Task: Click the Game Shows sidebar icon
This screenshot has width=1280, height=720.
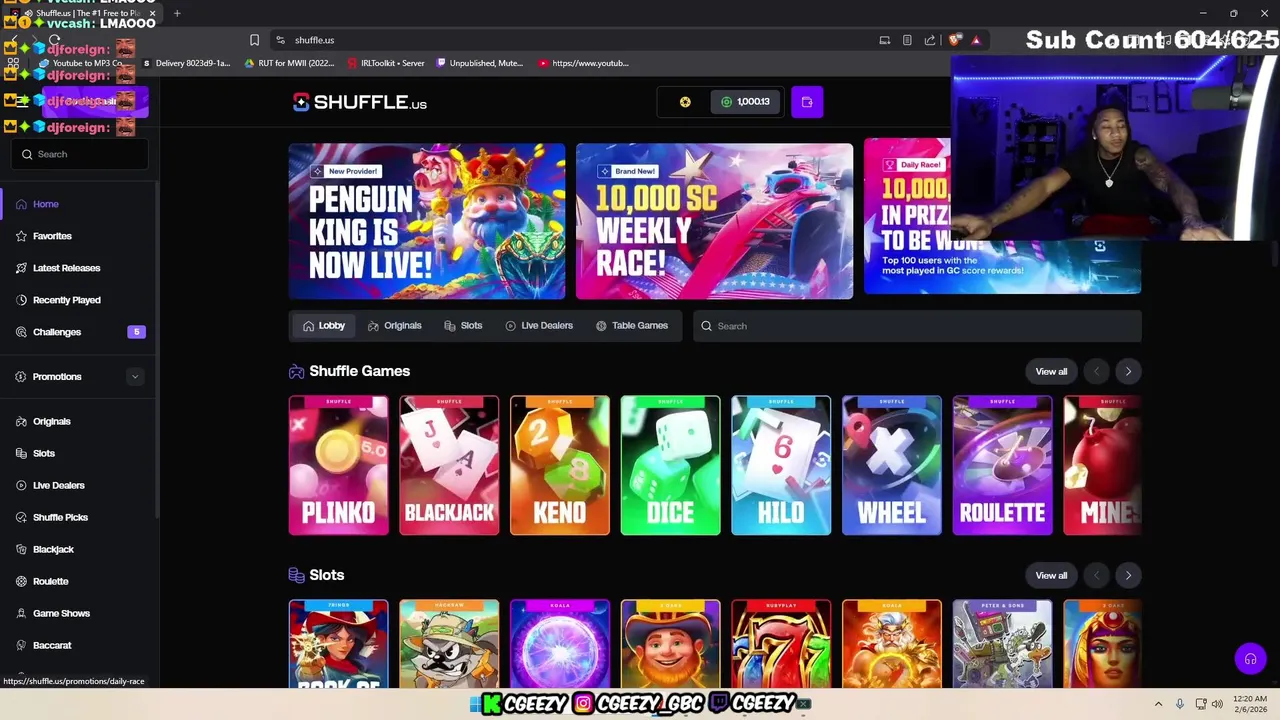Action: (21, 614)
